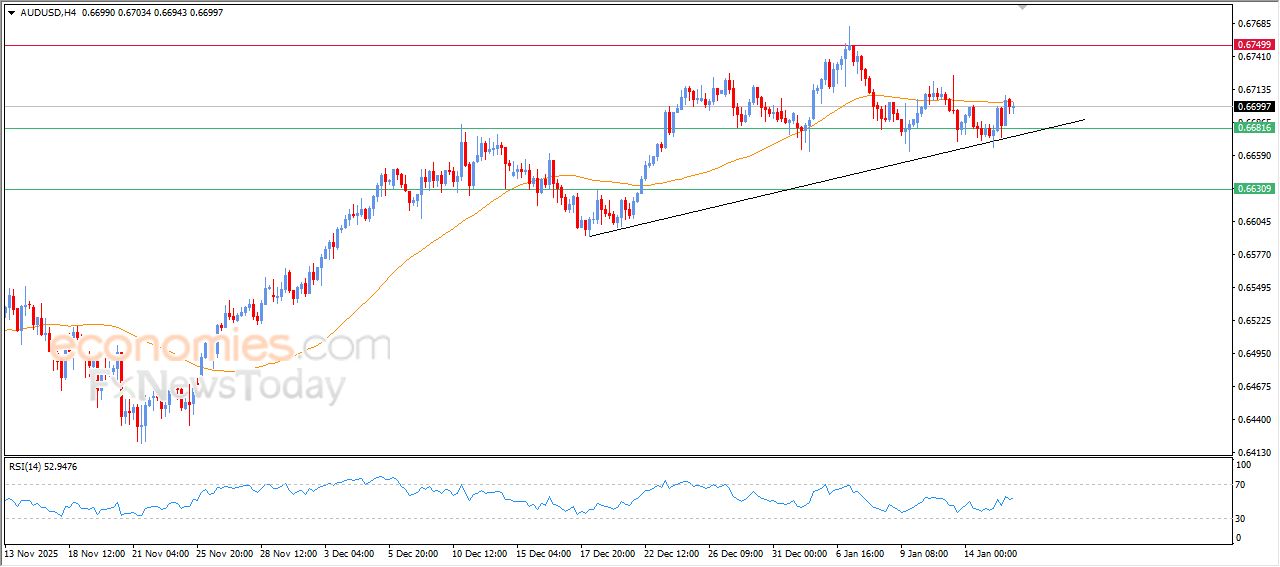Click the RSI 70 level marker
Image resolution: width=1280 pixels, height=567 pixels.
(x=1243, y=485)
